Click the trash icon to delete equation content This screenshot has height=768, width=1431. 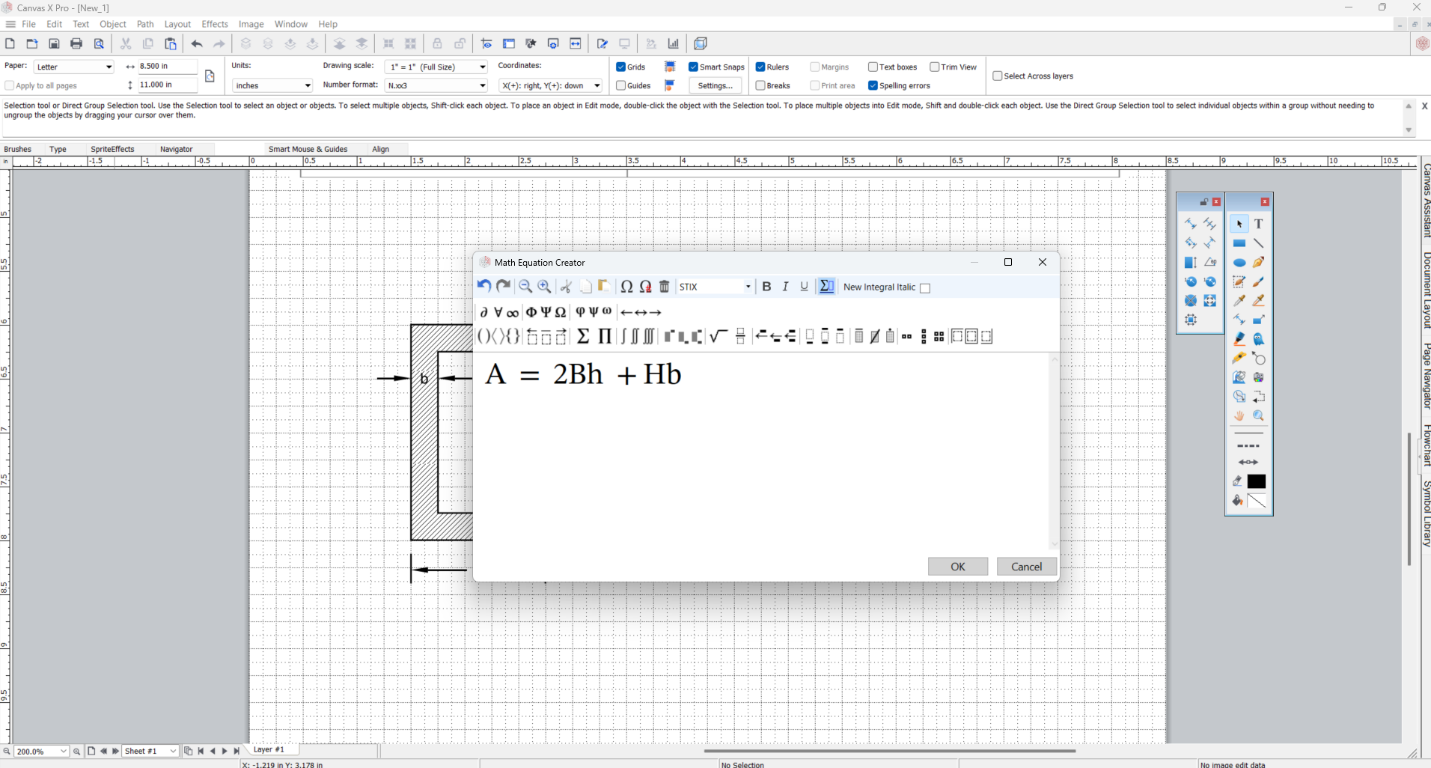click(x=663, y=286)
